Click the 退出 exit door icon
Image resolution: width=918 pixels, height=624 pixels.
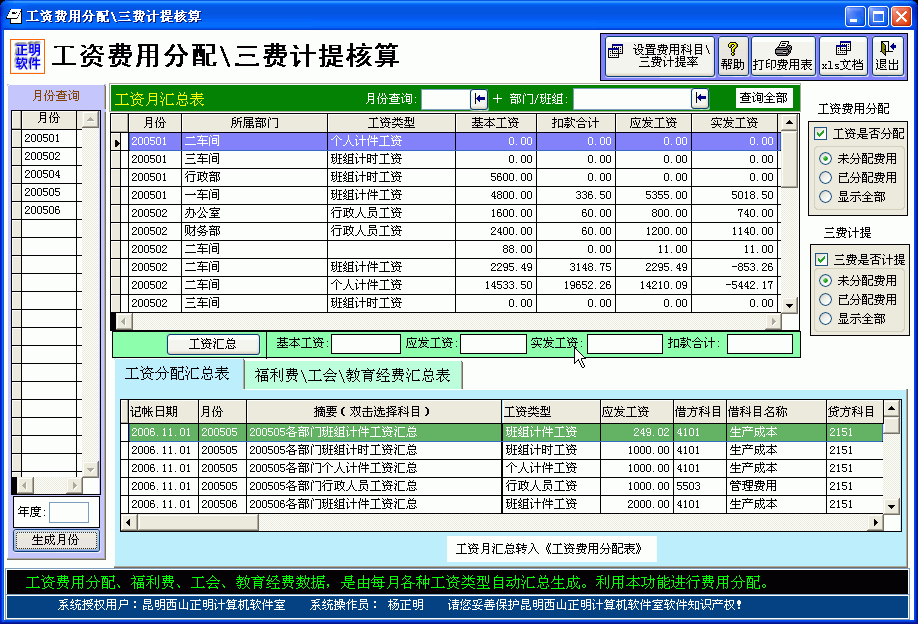tap(886, 56)
